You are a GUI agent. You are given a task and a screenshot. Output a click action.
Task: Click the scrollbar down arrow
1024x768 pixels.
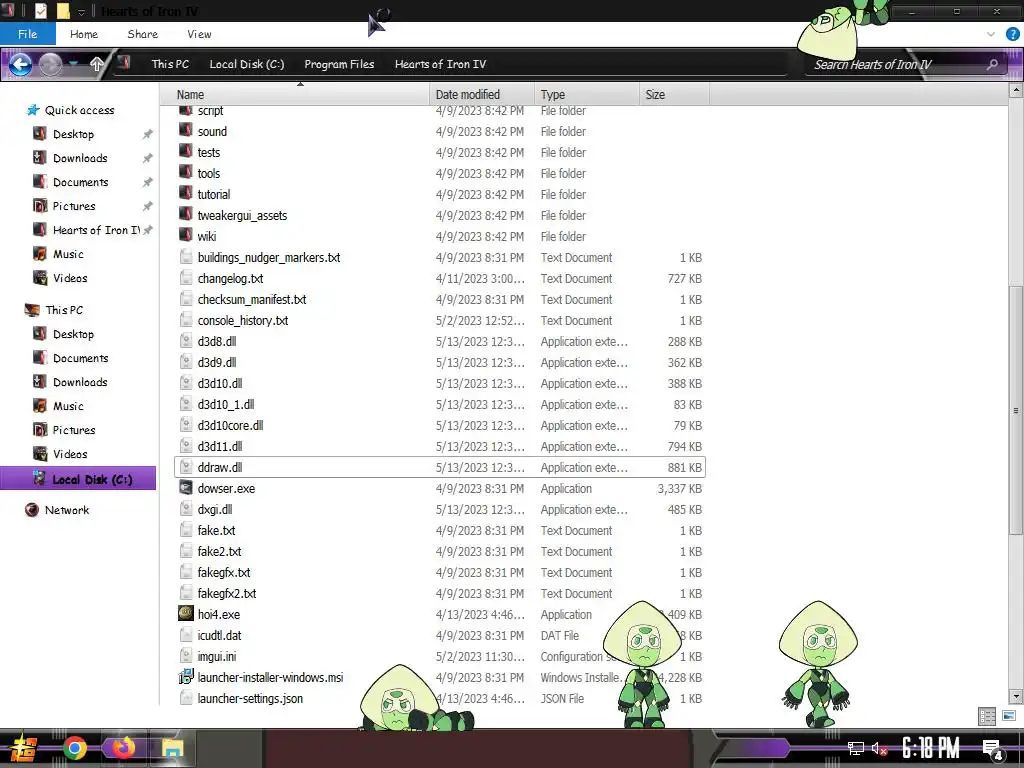coord(1016,697)
